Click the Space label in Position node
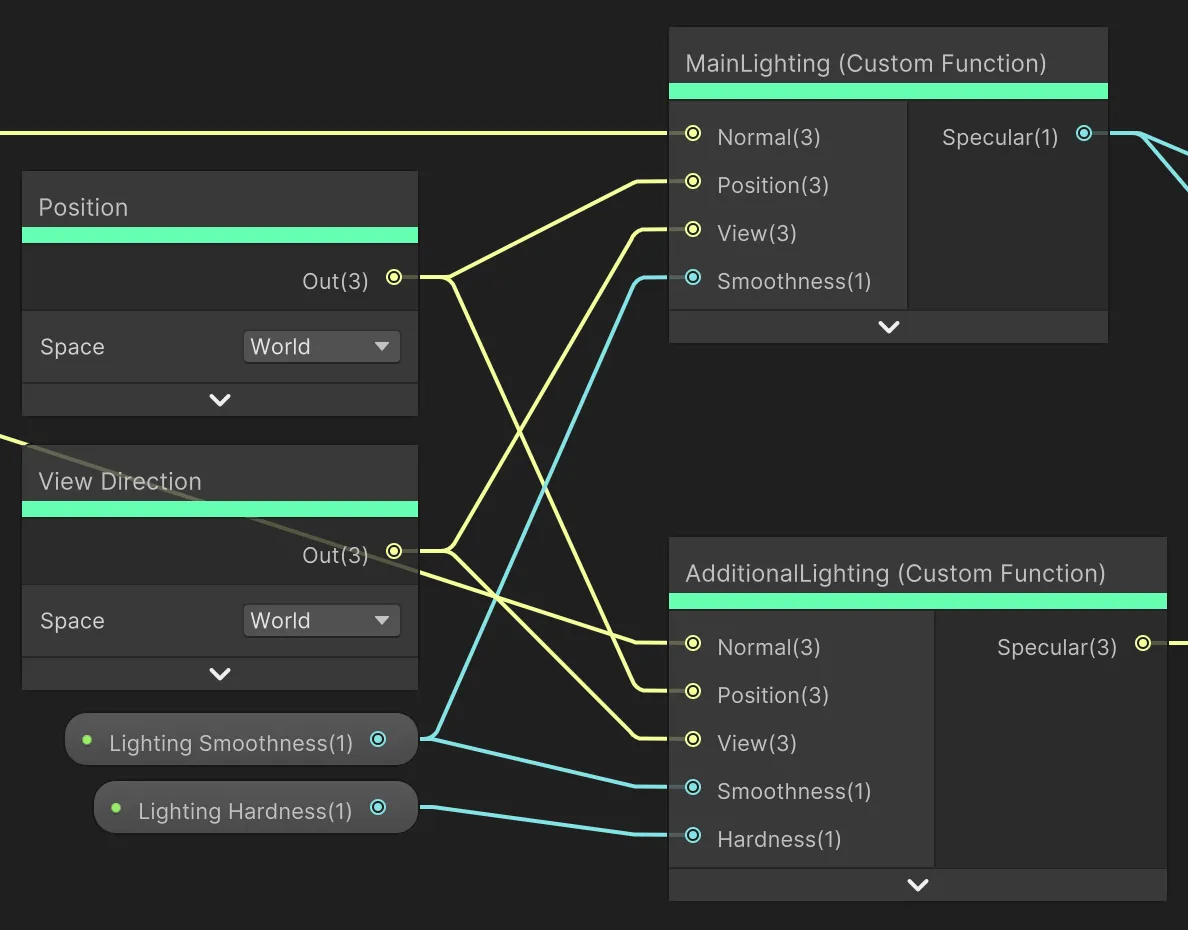1188x930 pixels. pyautogui.click(x=73, y=347)
